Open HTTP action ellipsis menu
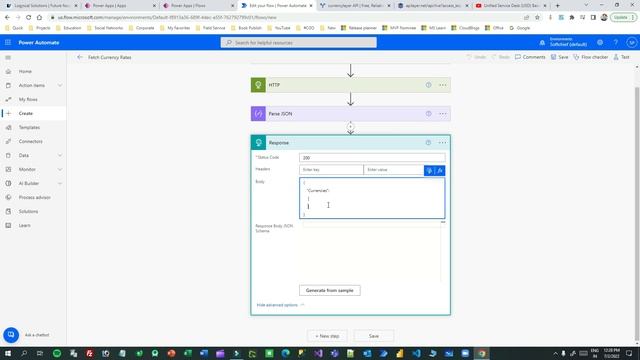Viewport: 640px width, 360px height. point(442,85)
